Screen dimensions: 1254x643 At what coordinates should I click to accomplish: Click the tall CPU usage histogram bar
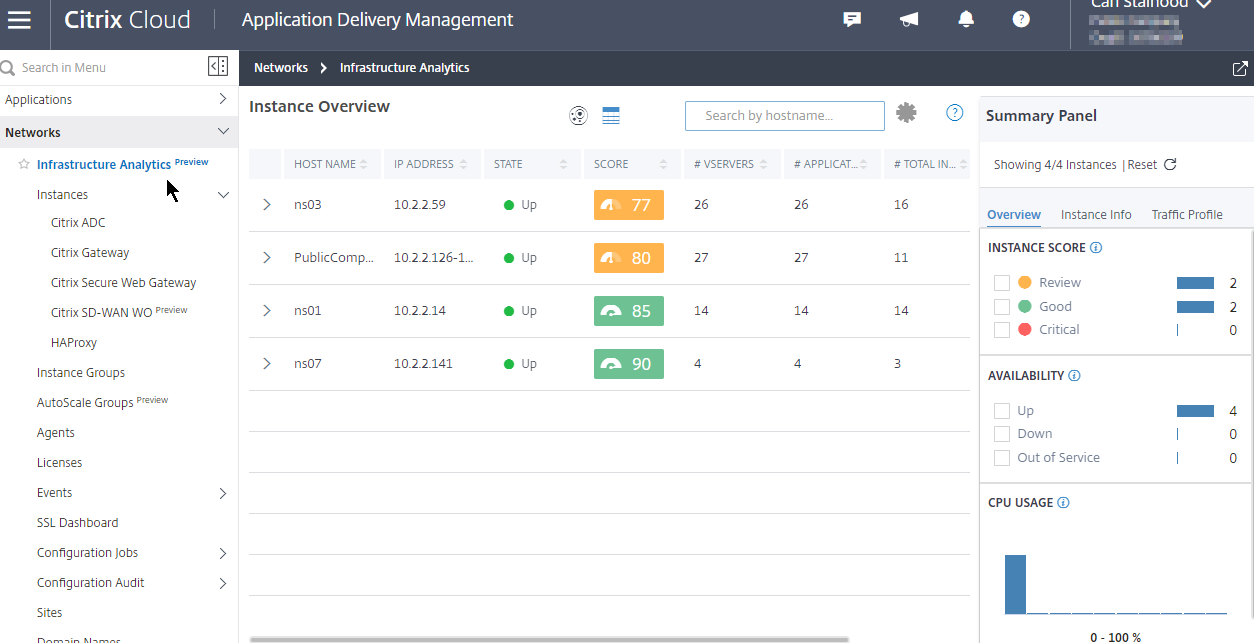click(1015, 584)
